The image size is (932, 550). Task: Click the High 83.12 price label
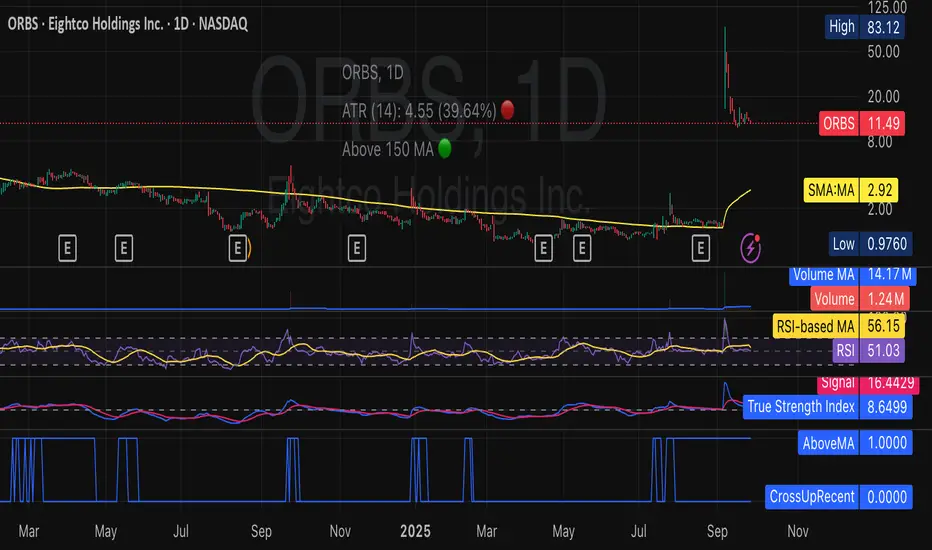coord(864,27)
